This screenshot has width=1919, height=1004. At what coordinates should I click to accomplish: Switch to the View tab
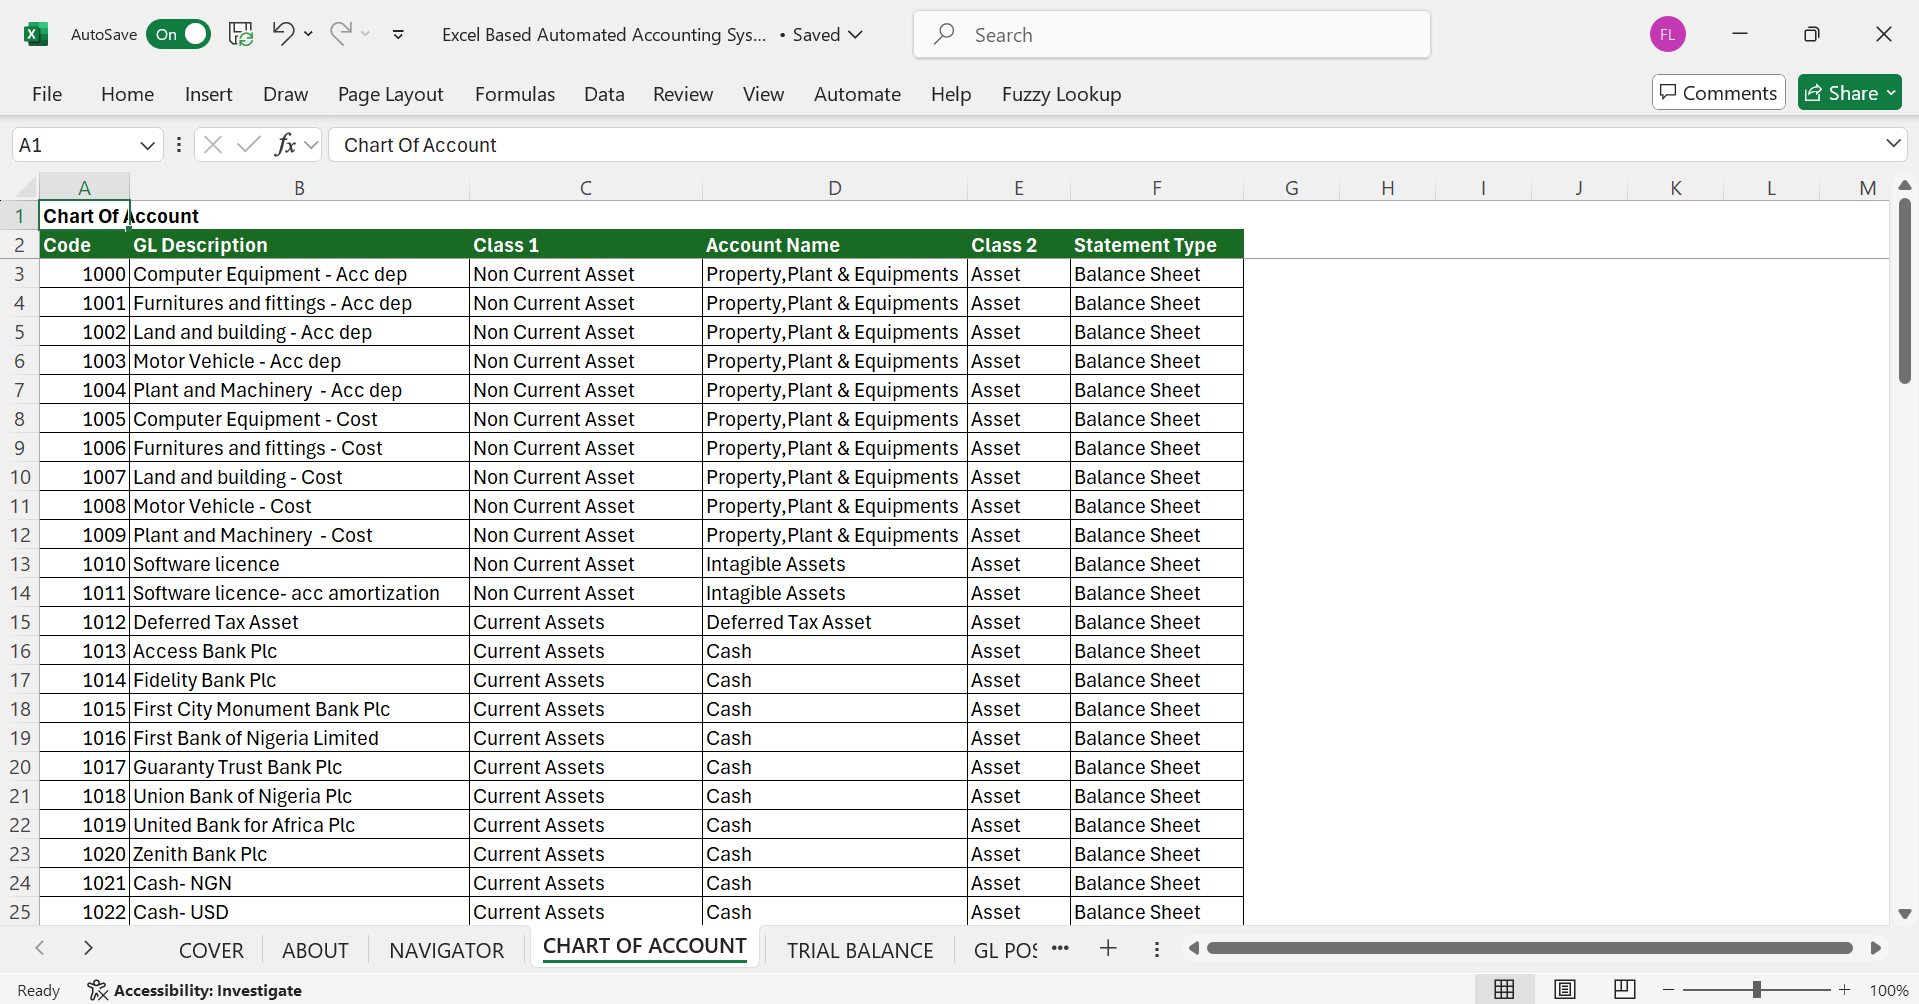pyautogui.click(x=763, y=94)
